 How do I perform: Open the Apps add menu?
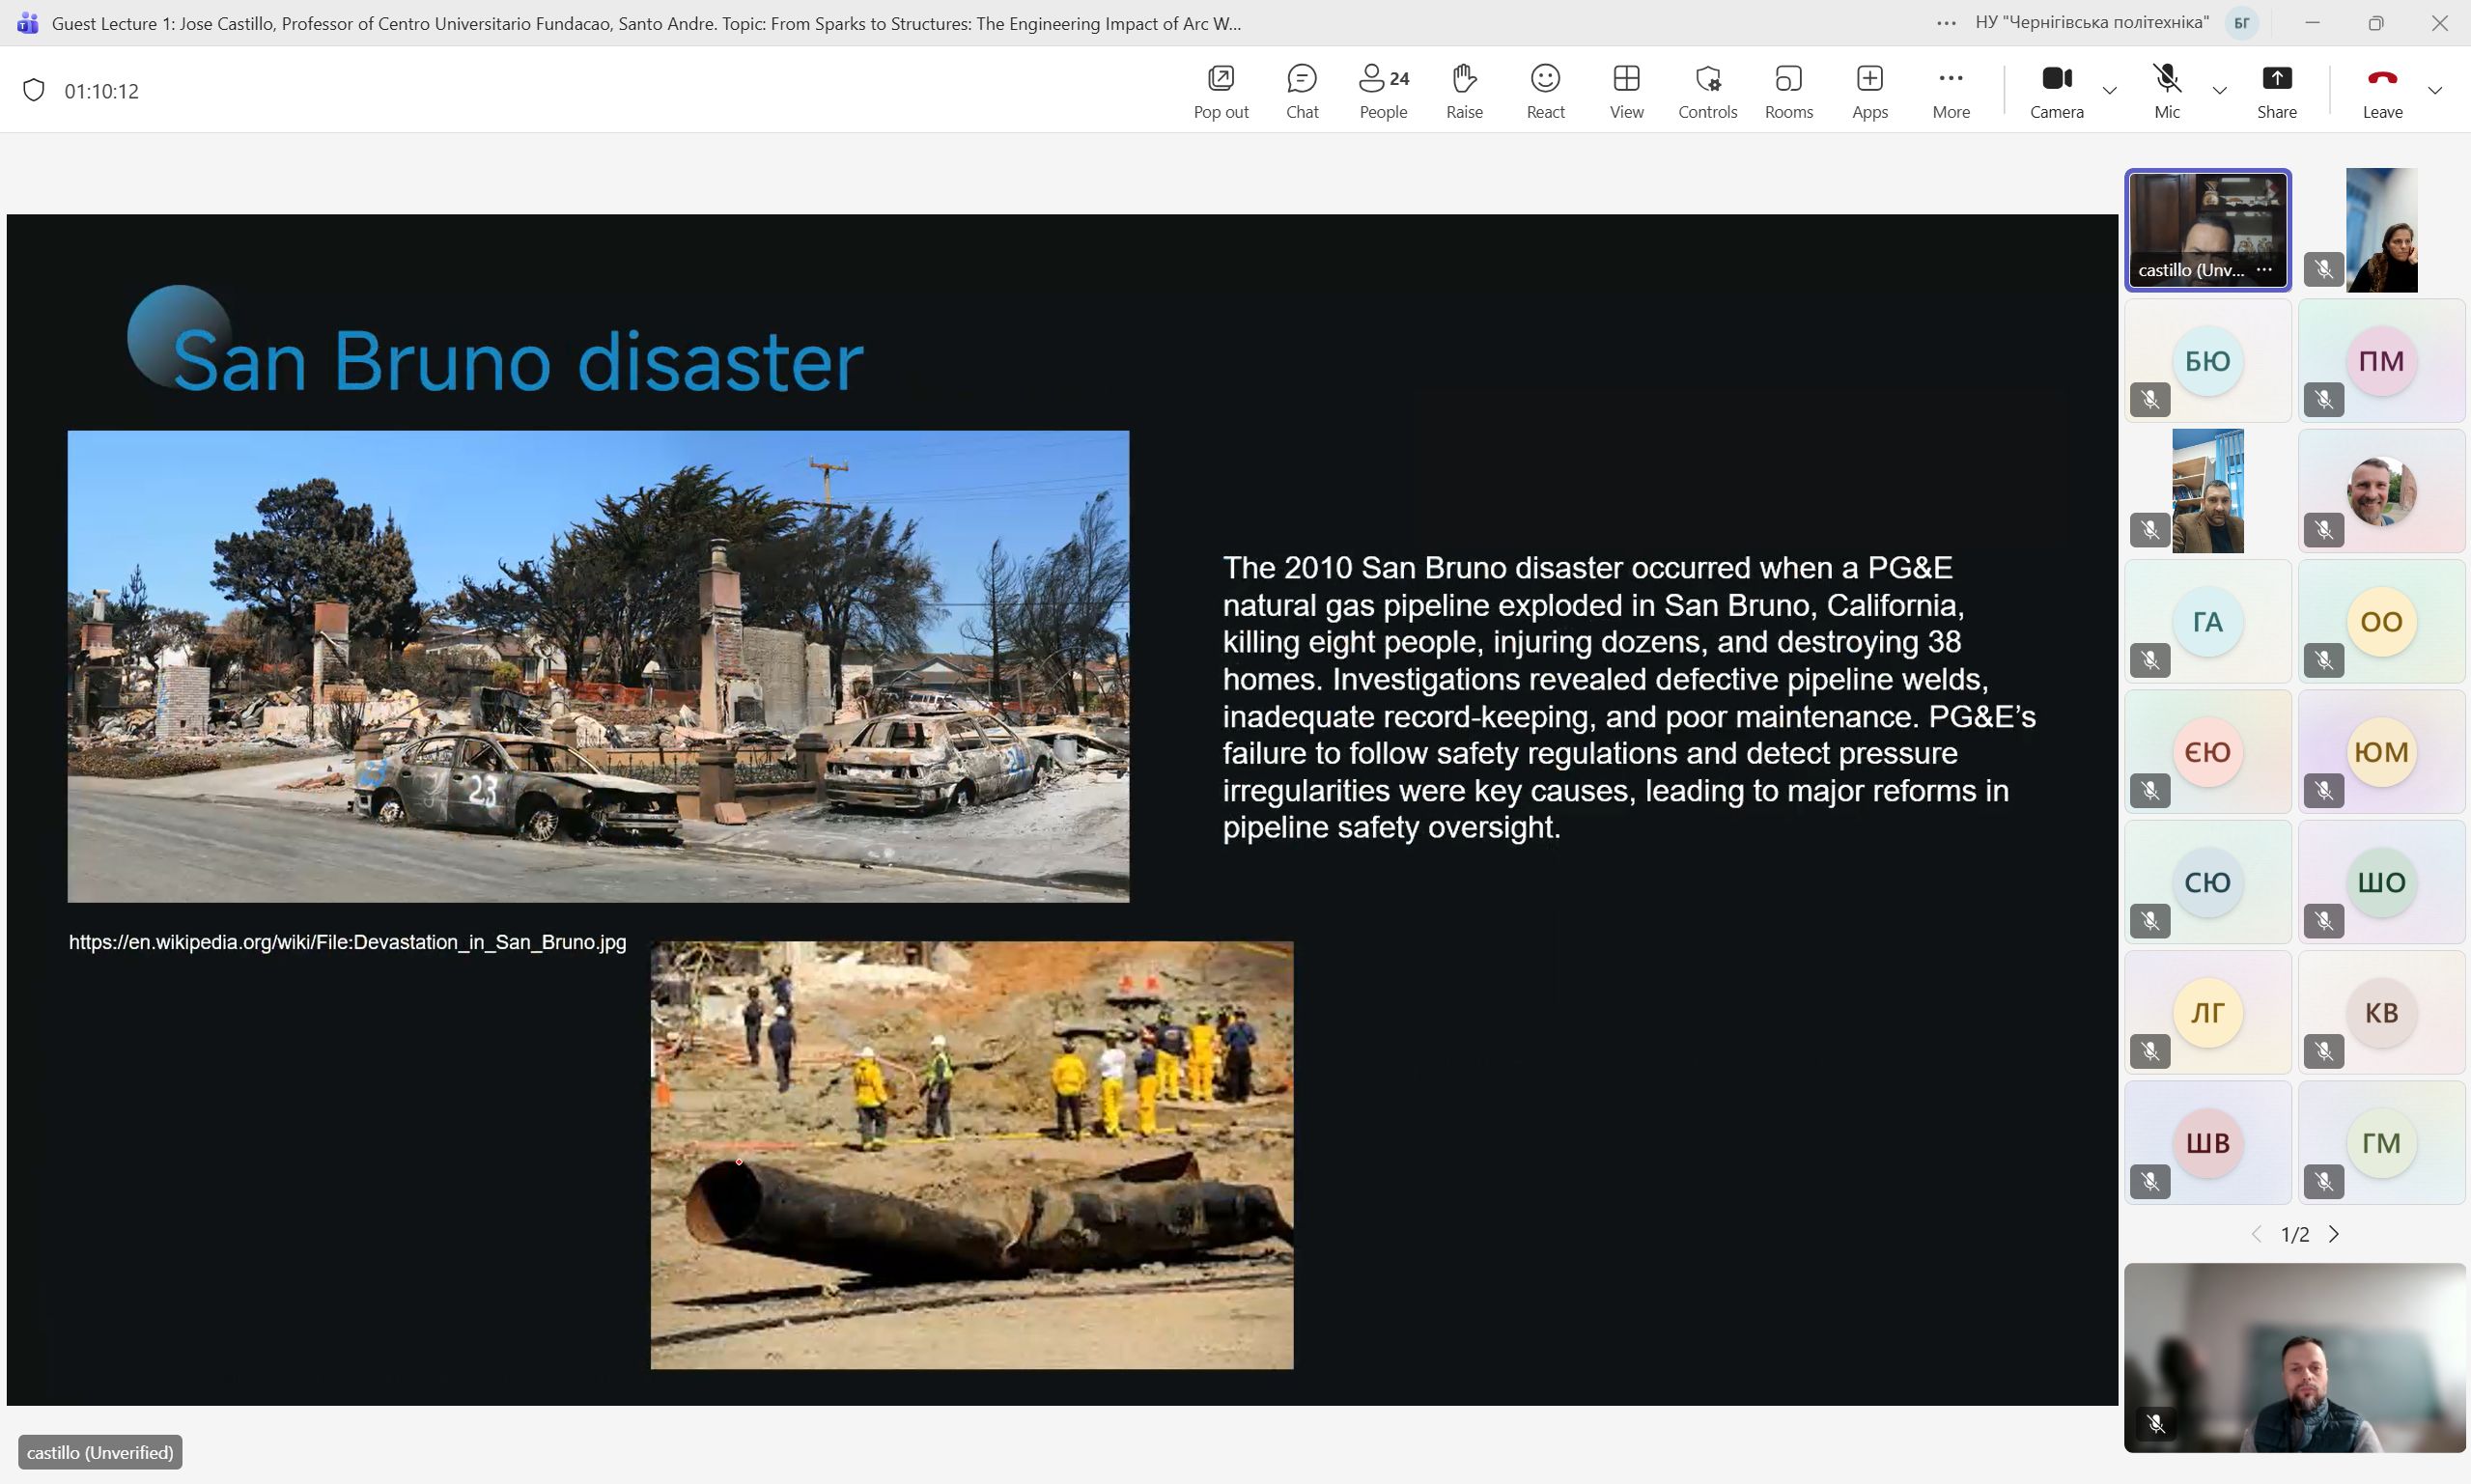pos(1869,90)
